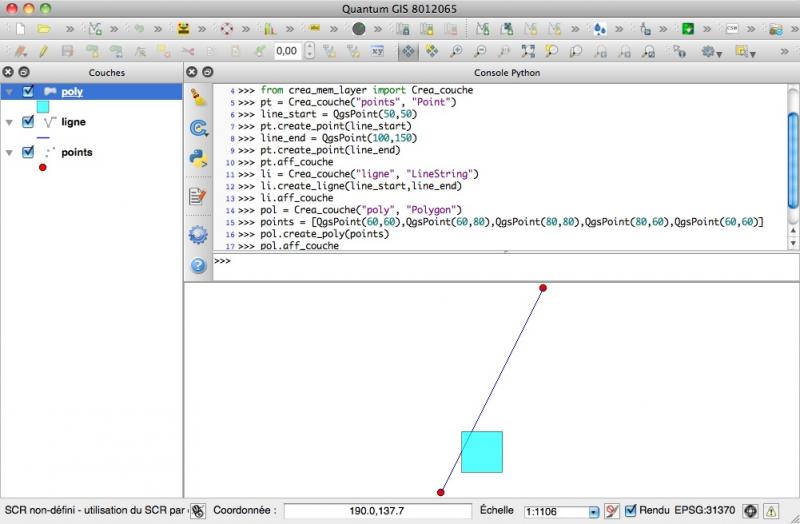800x524 pixels.
Task: Click the Coordonnée input field
Action: point(377,511)
